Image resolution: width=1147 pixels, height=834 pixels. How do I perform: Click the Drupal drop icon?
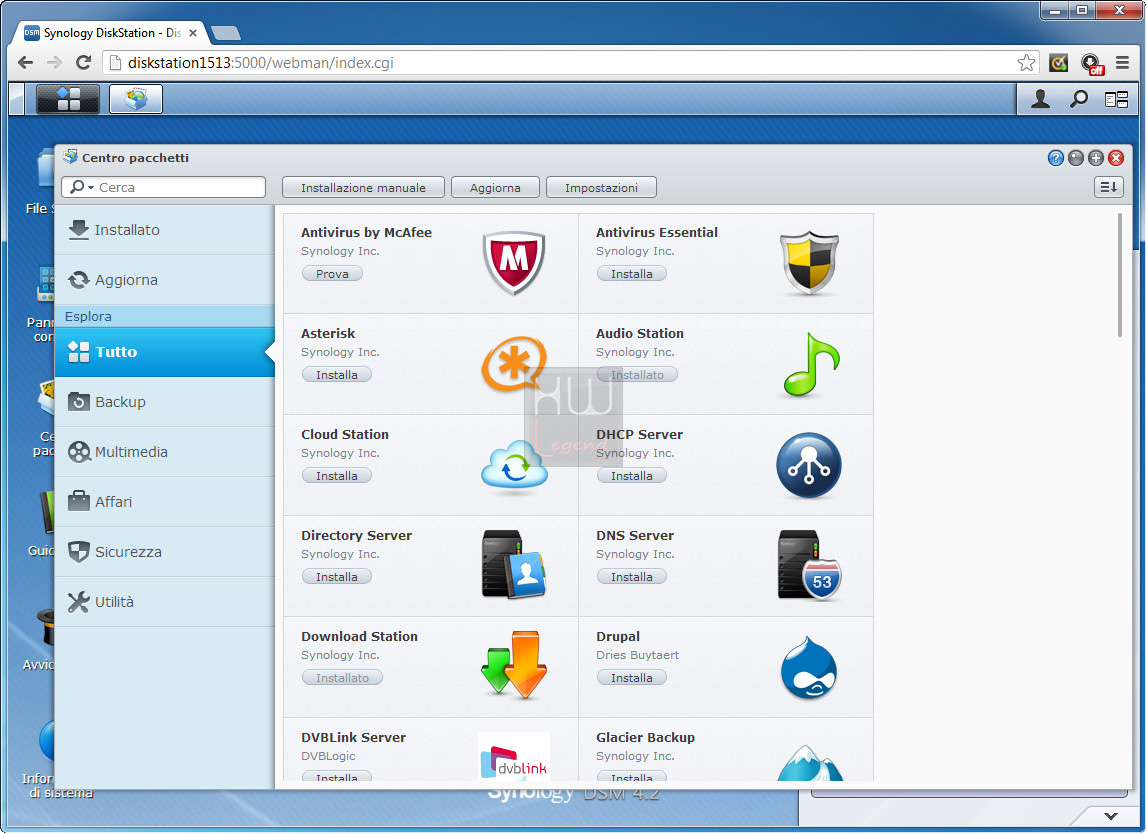(x=808, y=667)
